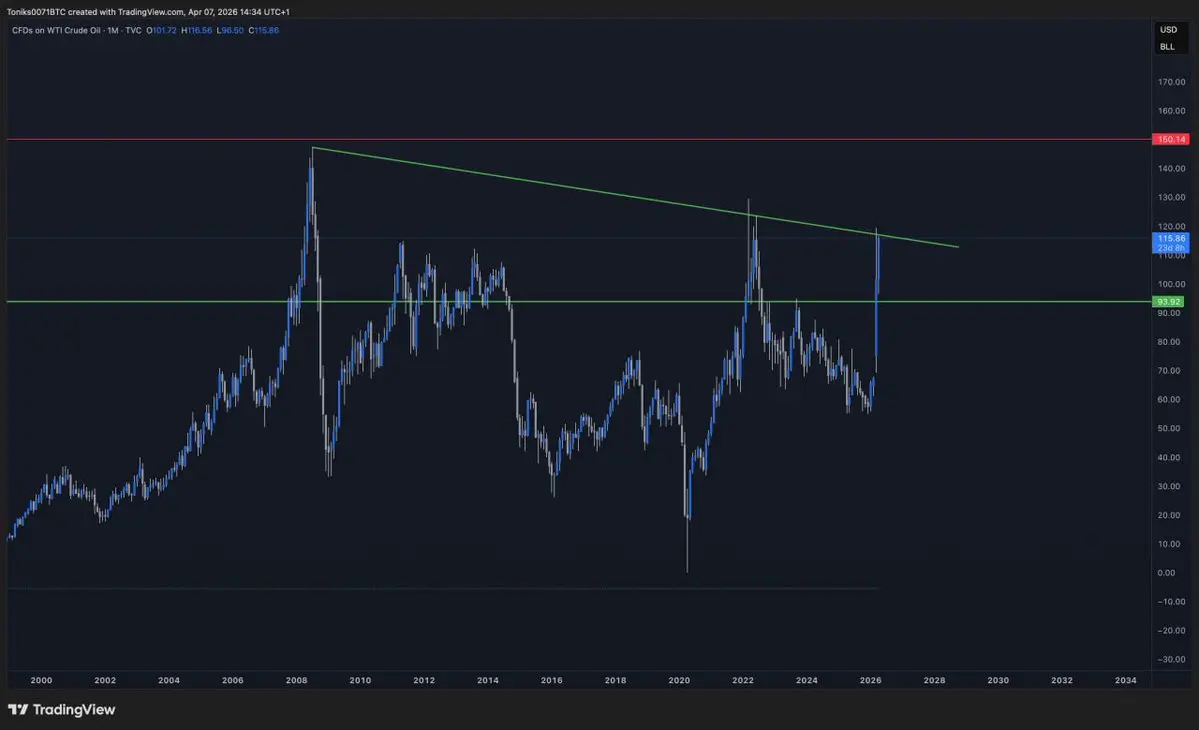Image resolution: width=1199 pixels, height=730 pixels.
Task: Click the 140.00 price axis label
Action: pos(1171,168)
